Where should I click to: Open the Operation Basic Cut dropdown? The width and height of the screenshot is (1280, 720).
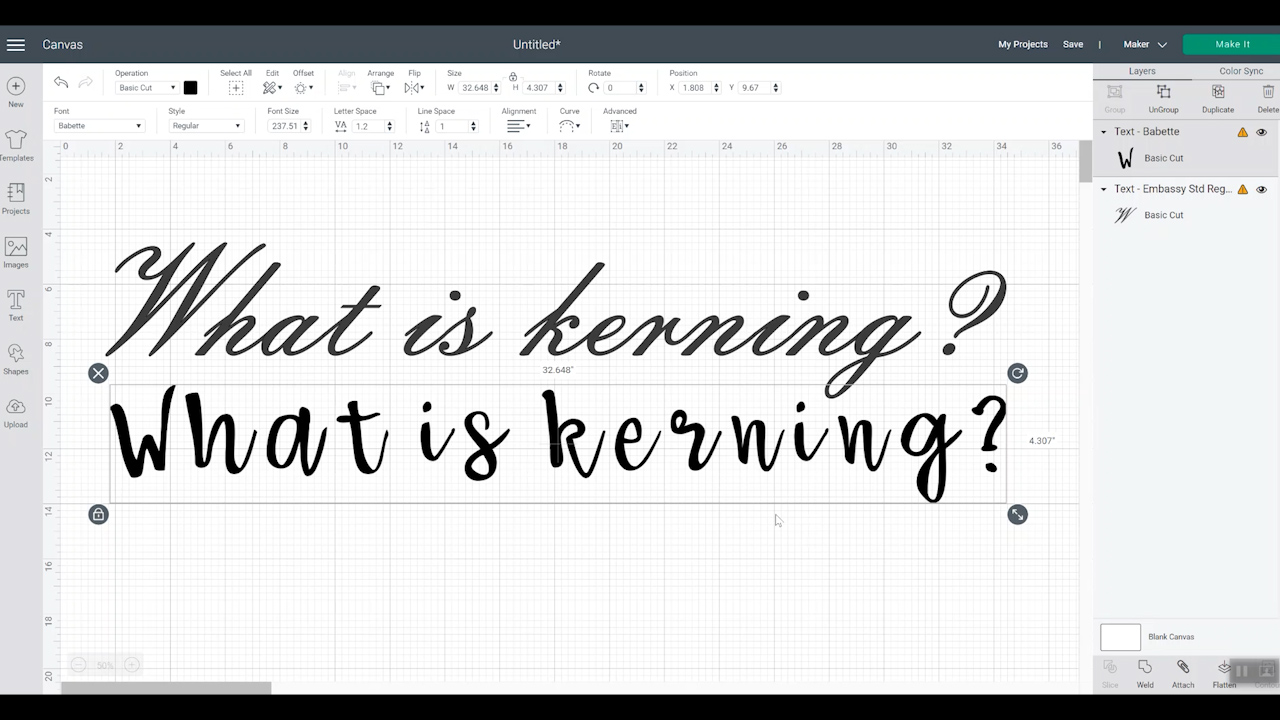tap(146, 88)
